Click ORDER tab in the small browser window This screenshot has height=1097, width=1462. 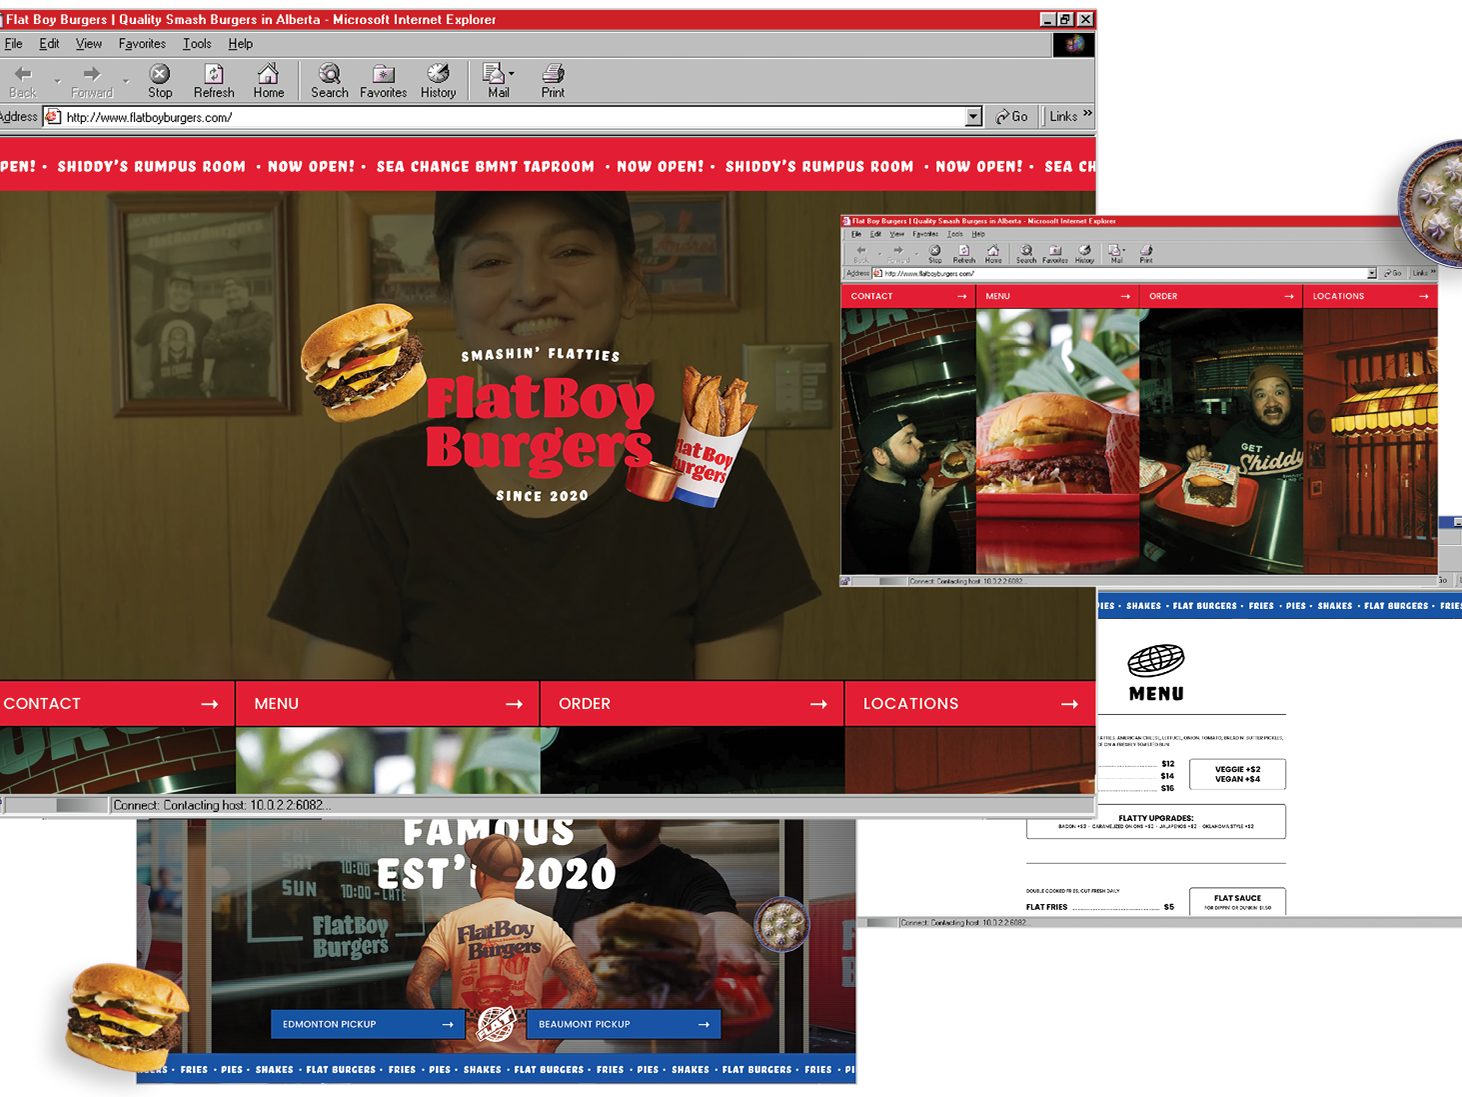click(1221, 296)
